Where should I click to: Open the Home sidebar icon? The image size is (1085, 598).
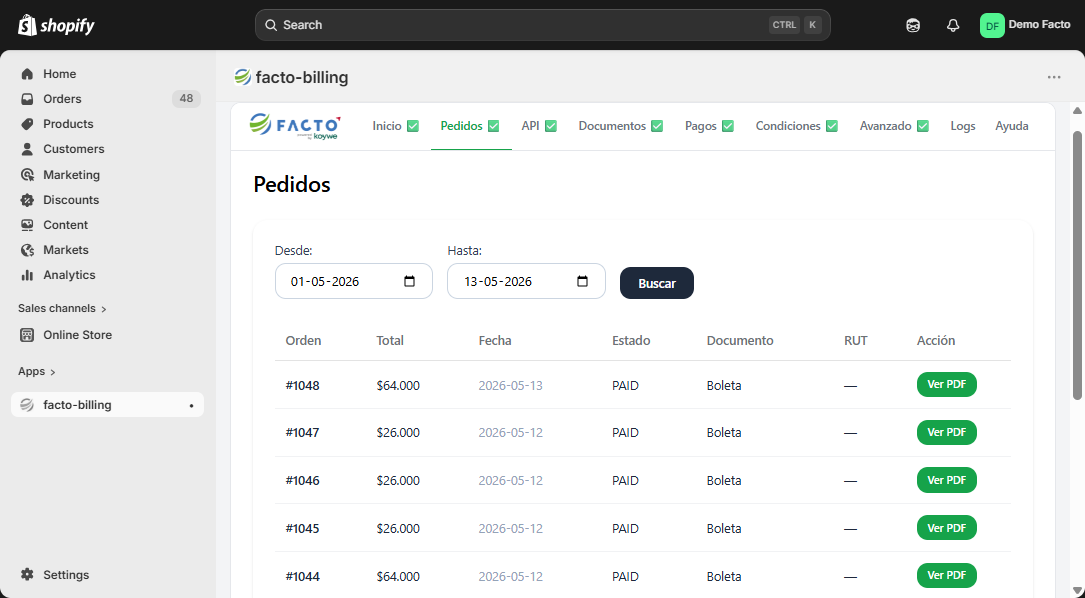point(27,74)
